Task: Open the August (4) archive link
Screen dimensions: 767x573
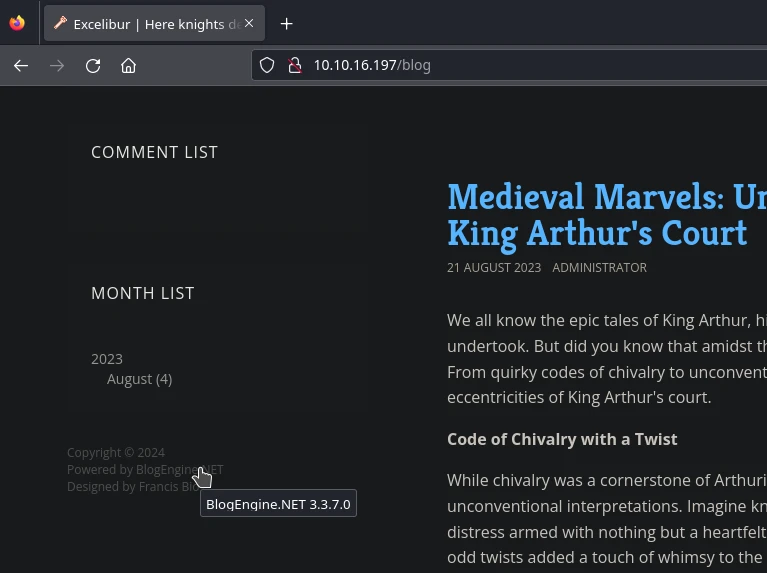Action: [139, 379]
